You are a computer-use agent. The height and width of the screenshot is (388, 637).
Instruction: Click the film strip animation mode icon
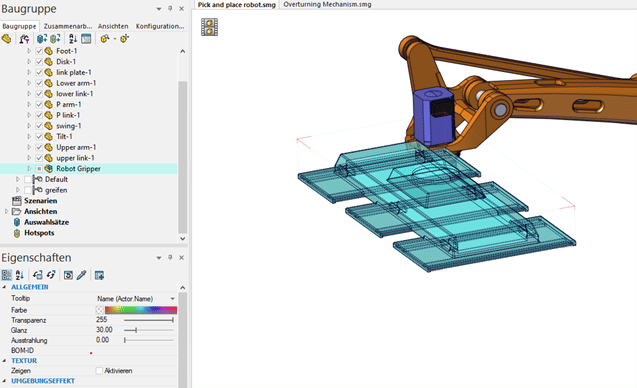click(209, 27)
